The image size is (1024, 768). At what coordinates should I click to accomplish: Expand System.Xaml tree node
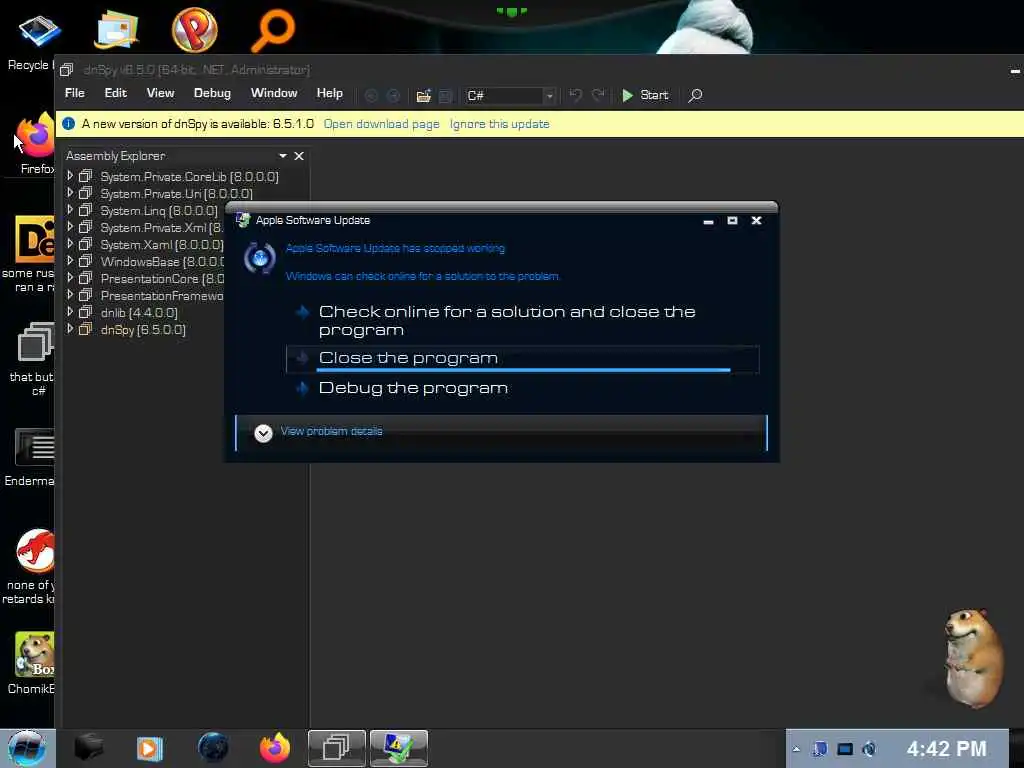click(x=70, y=244)
